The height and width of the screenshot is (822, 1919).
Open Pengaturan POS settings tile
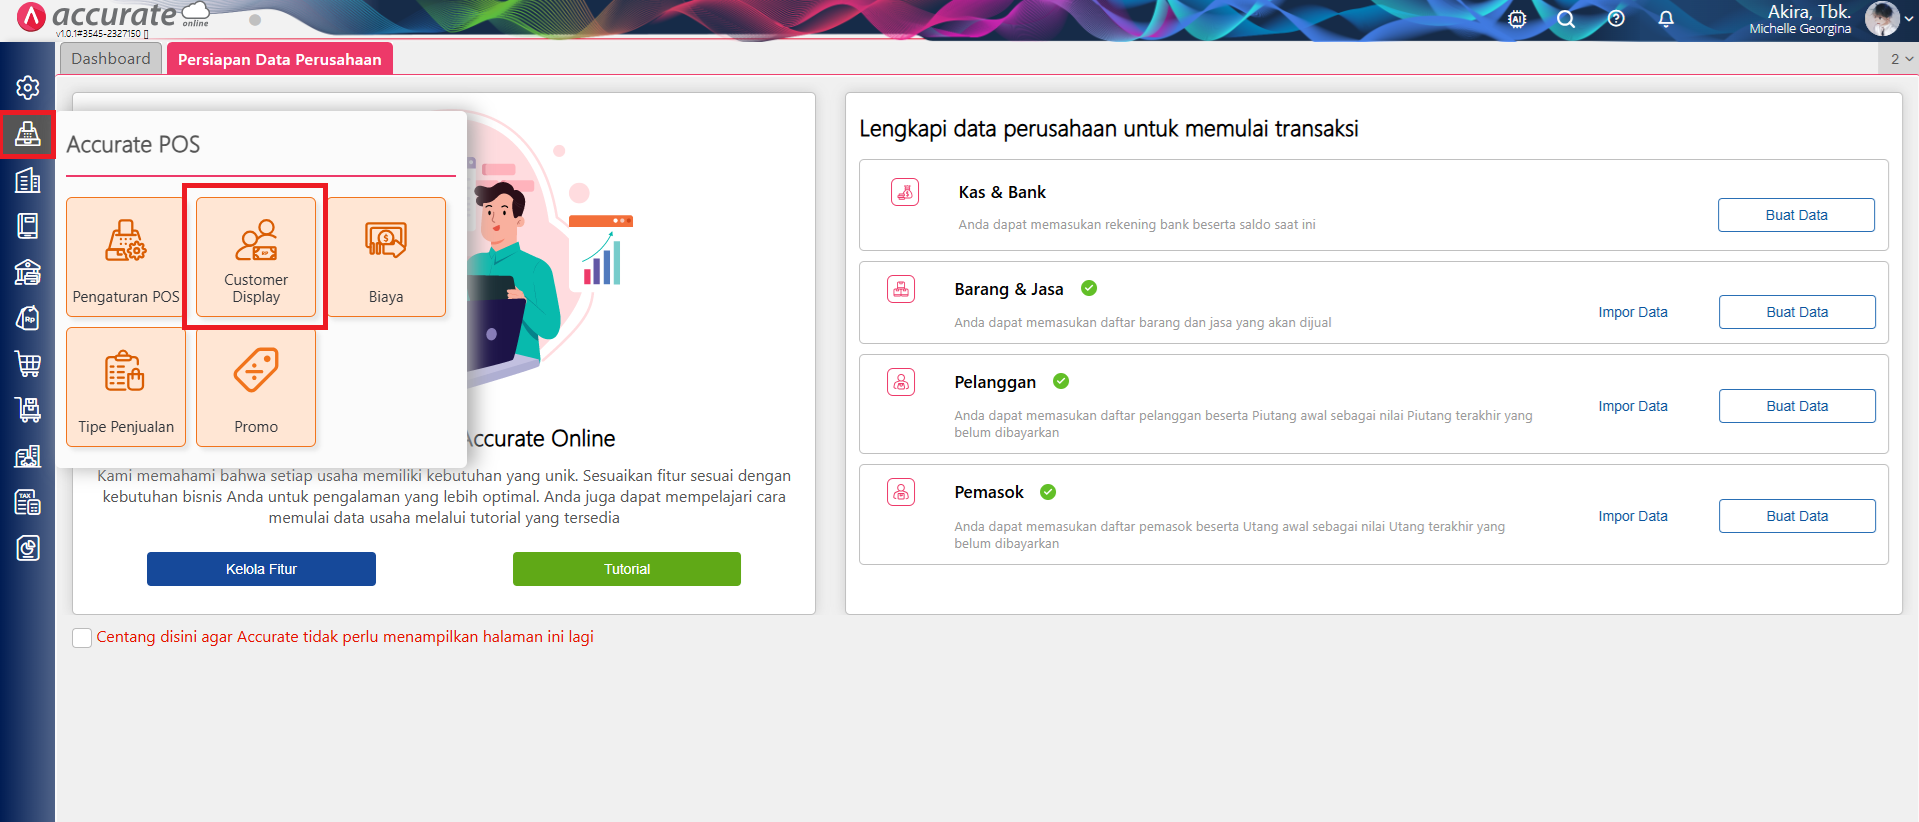[126, 257]
